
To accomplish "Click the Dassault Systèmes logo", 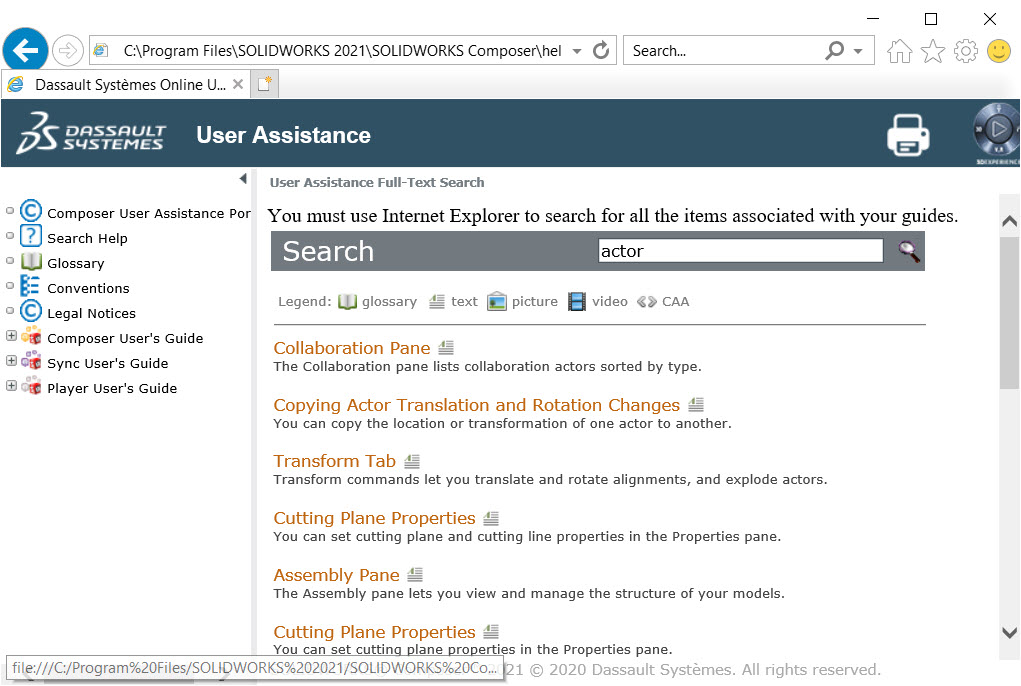I will 91,133.
